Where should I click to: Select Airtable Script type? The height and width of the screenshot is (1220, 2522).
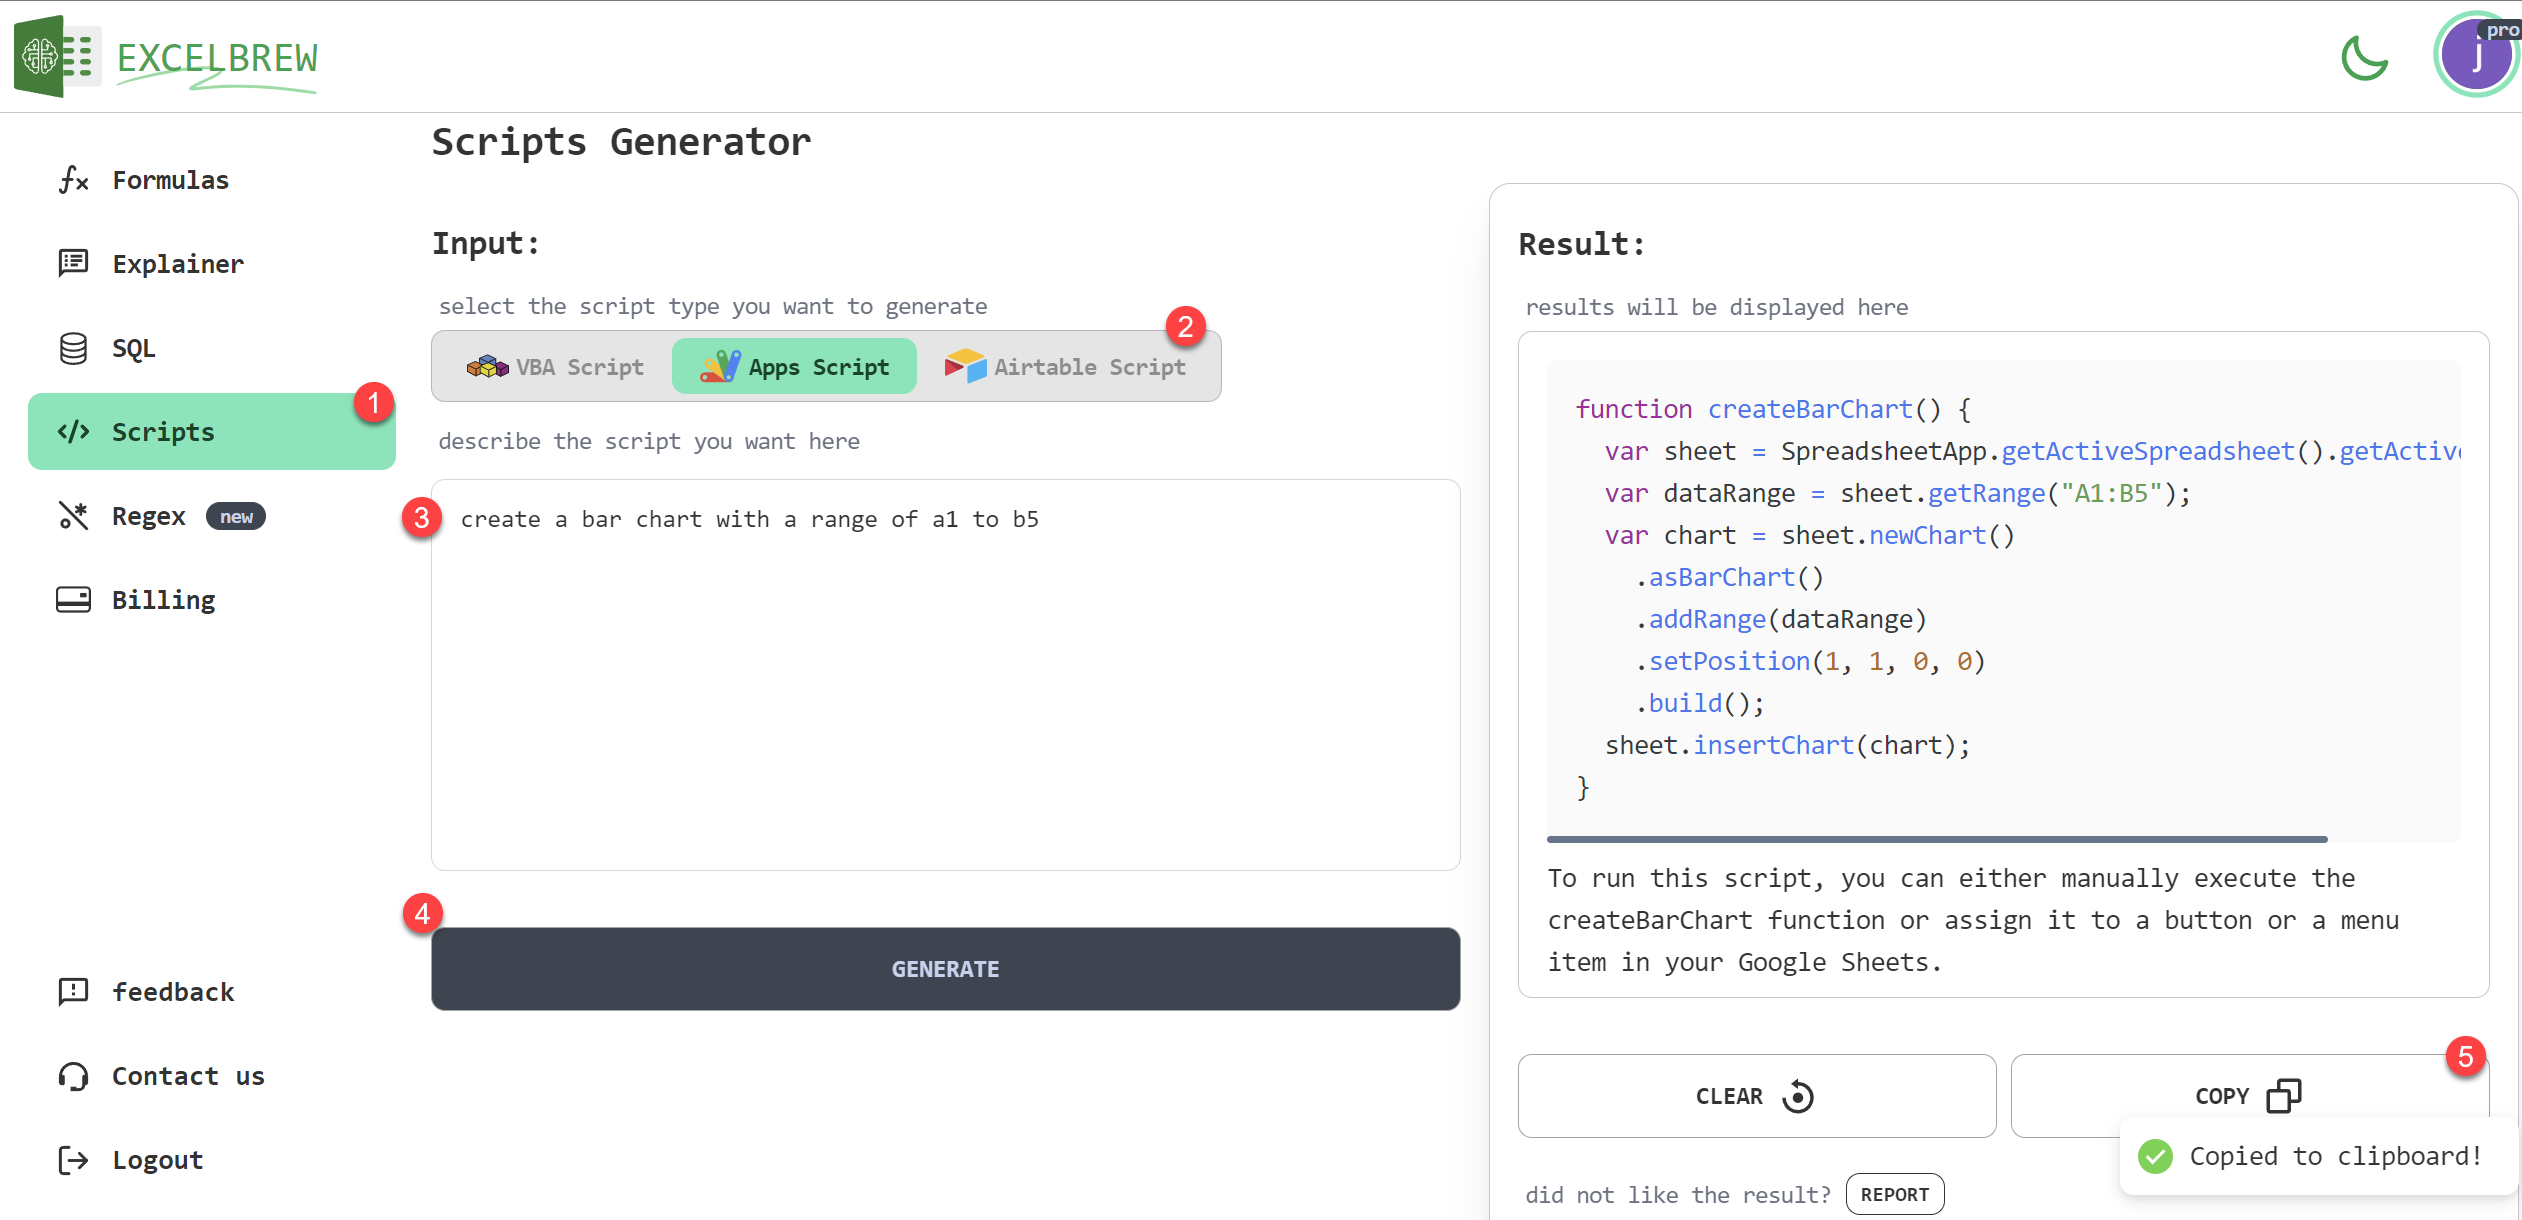(1066, 367)
